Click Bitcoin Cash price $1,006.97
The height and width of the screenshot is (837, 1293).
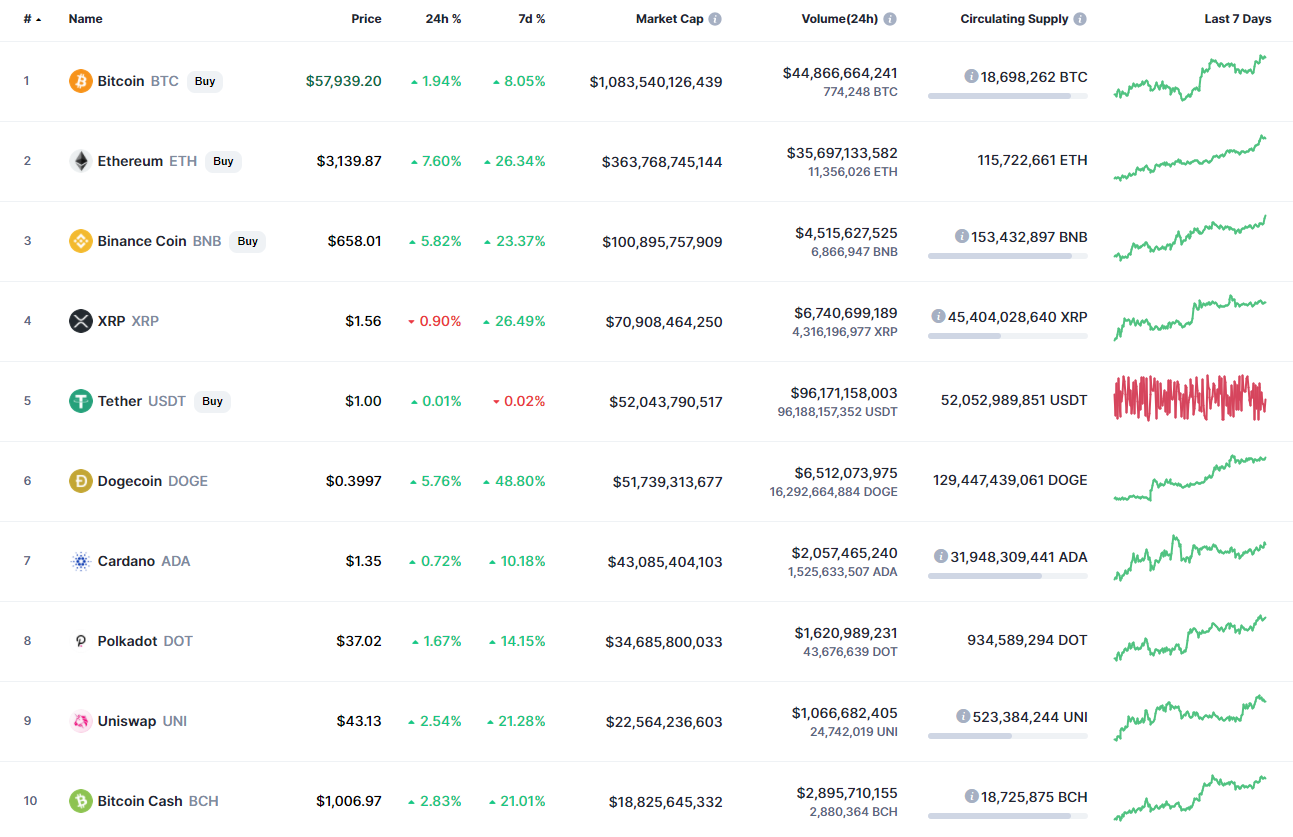(x=349, y=801)
